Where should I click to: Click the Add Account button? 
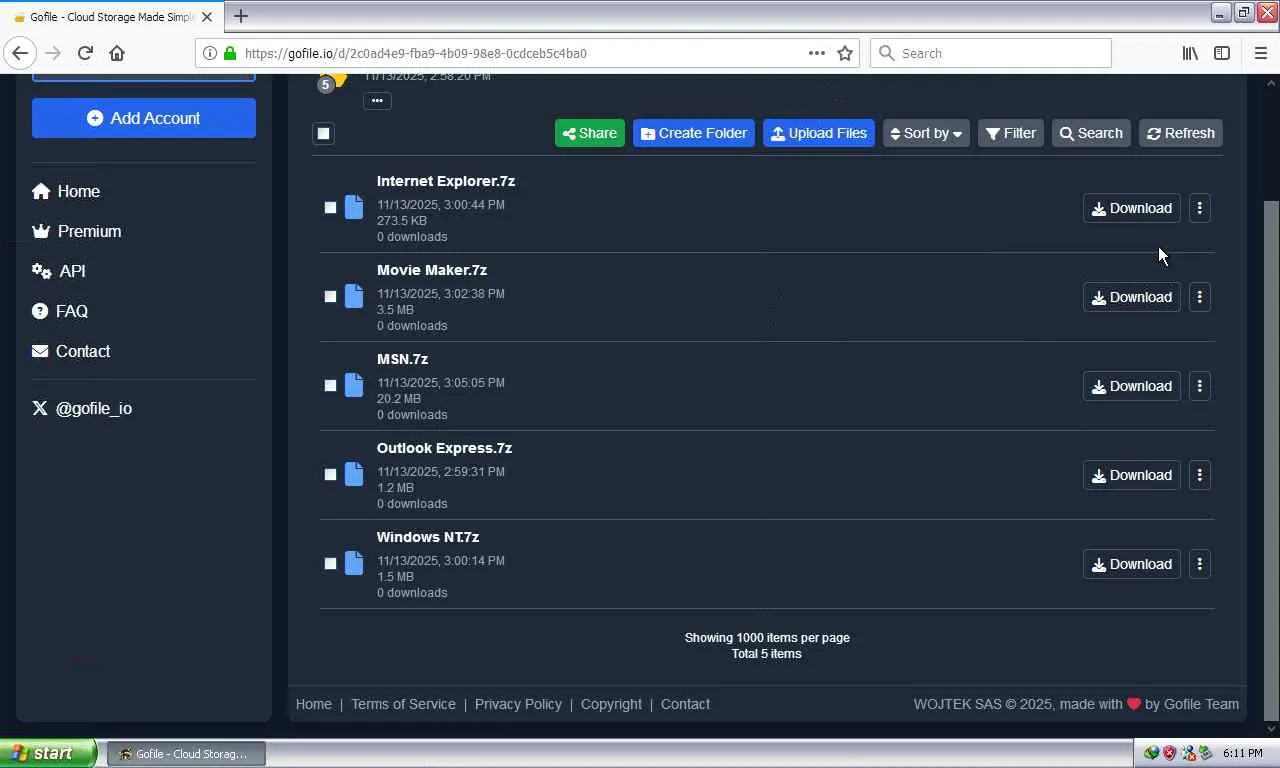144,118
